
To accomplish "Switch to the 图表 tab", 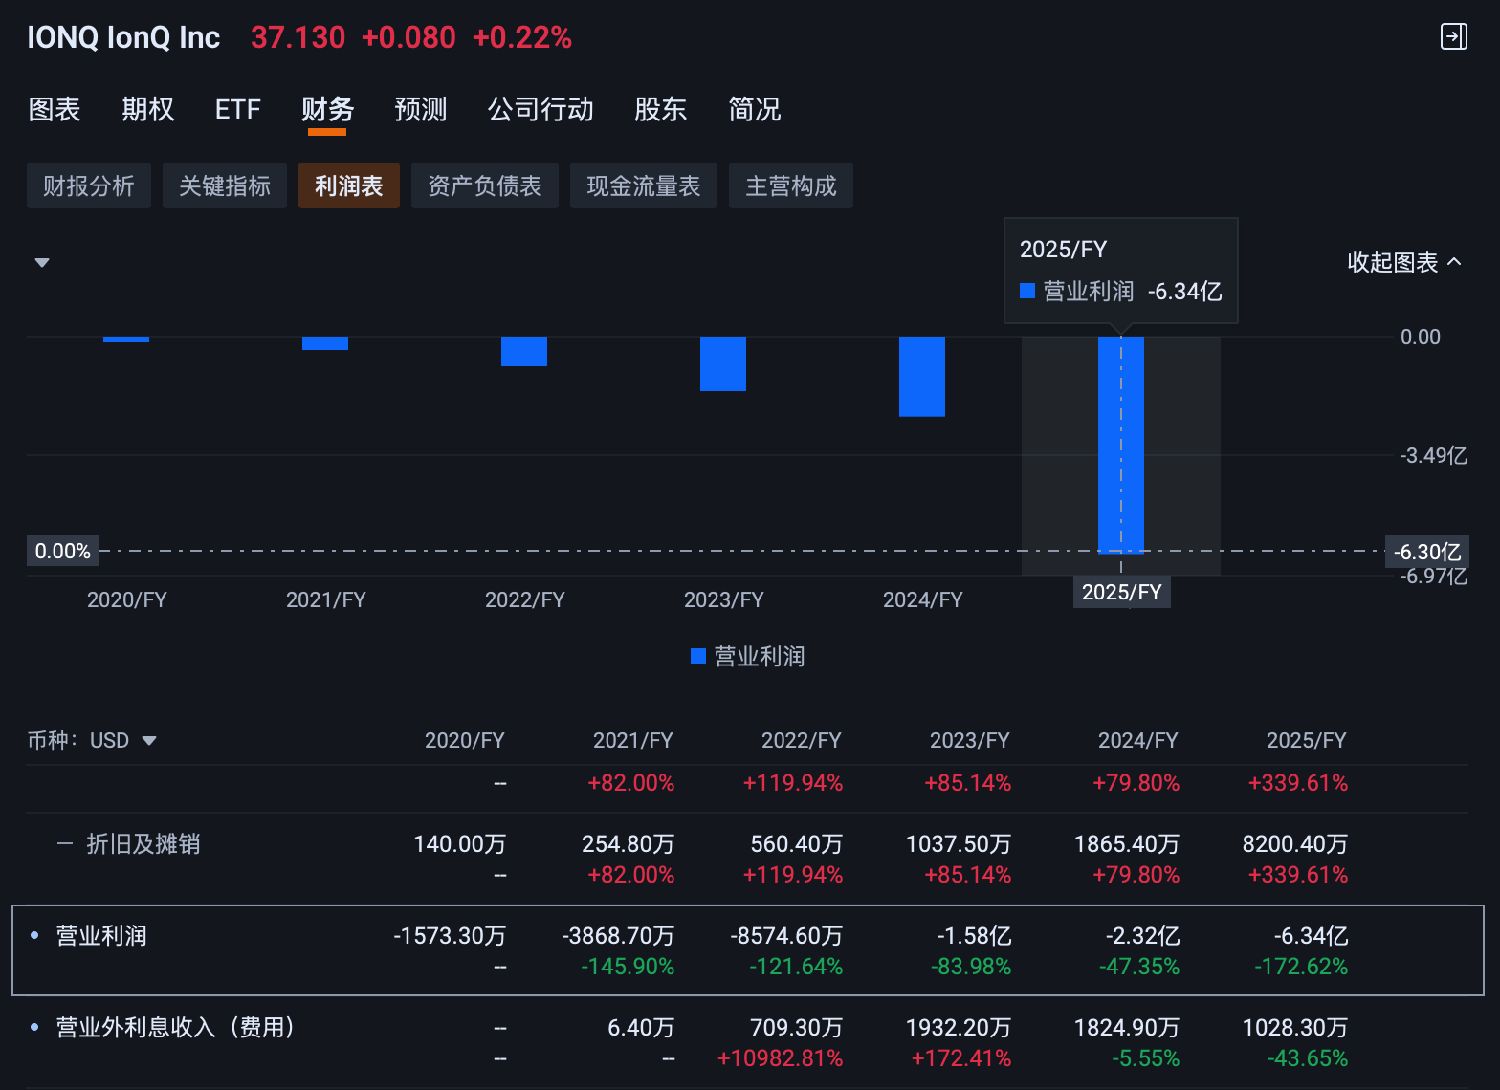I will click(x=54, y=109).
